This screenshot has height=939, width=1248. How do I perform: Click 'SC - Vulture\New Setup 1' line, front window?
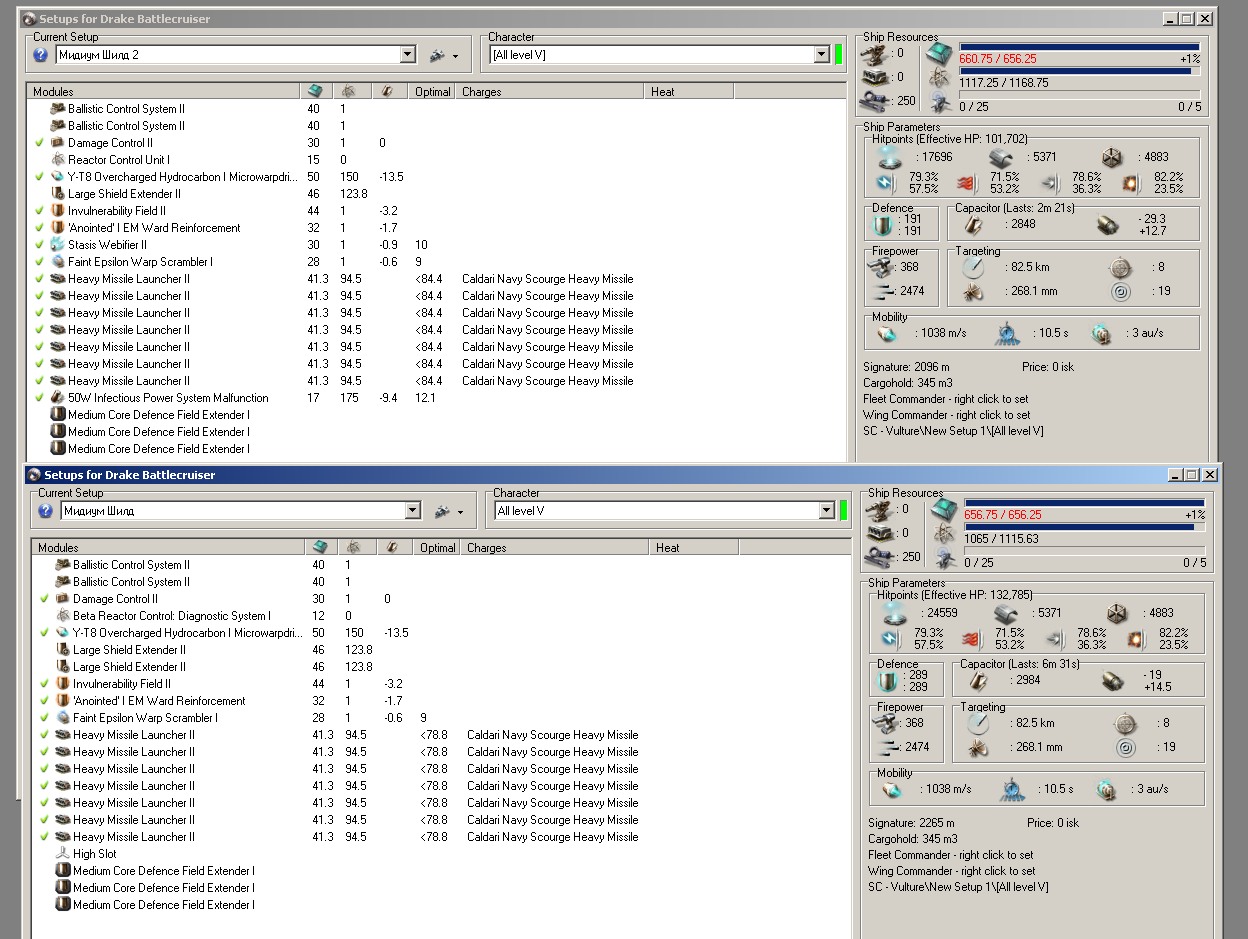[x=957, y=887]
